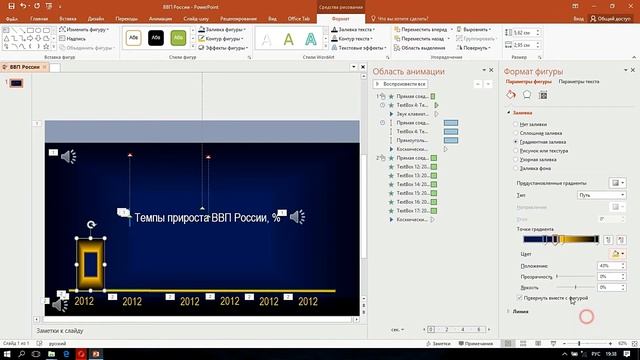
Task: Open the Файл tab
Action: pyautogui.click(x=11, y=19)
